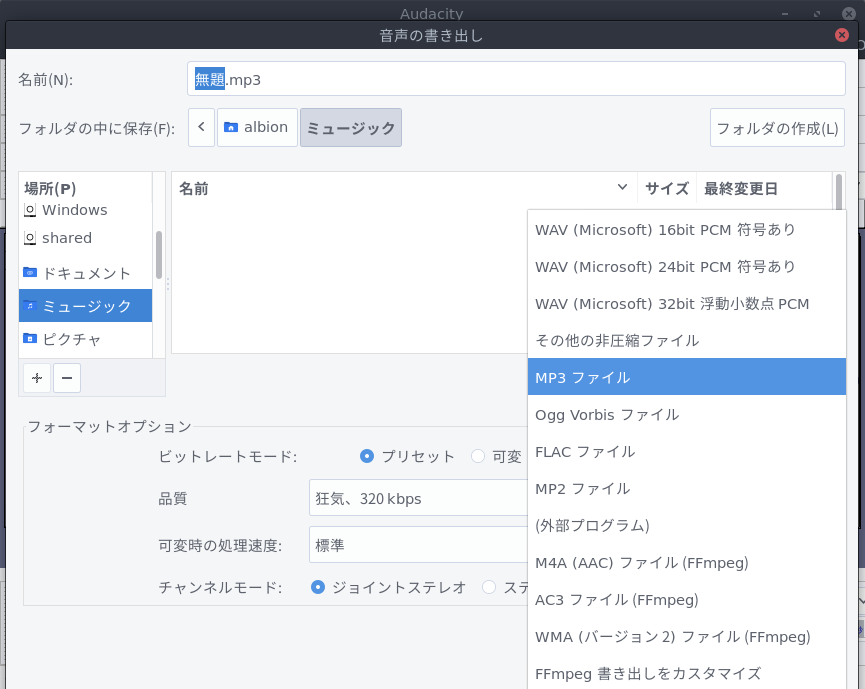The width and height of the screenshot is (865, 689).
Task: Navigate to albion via the breadcrumb button
Action: pos(257,127)
